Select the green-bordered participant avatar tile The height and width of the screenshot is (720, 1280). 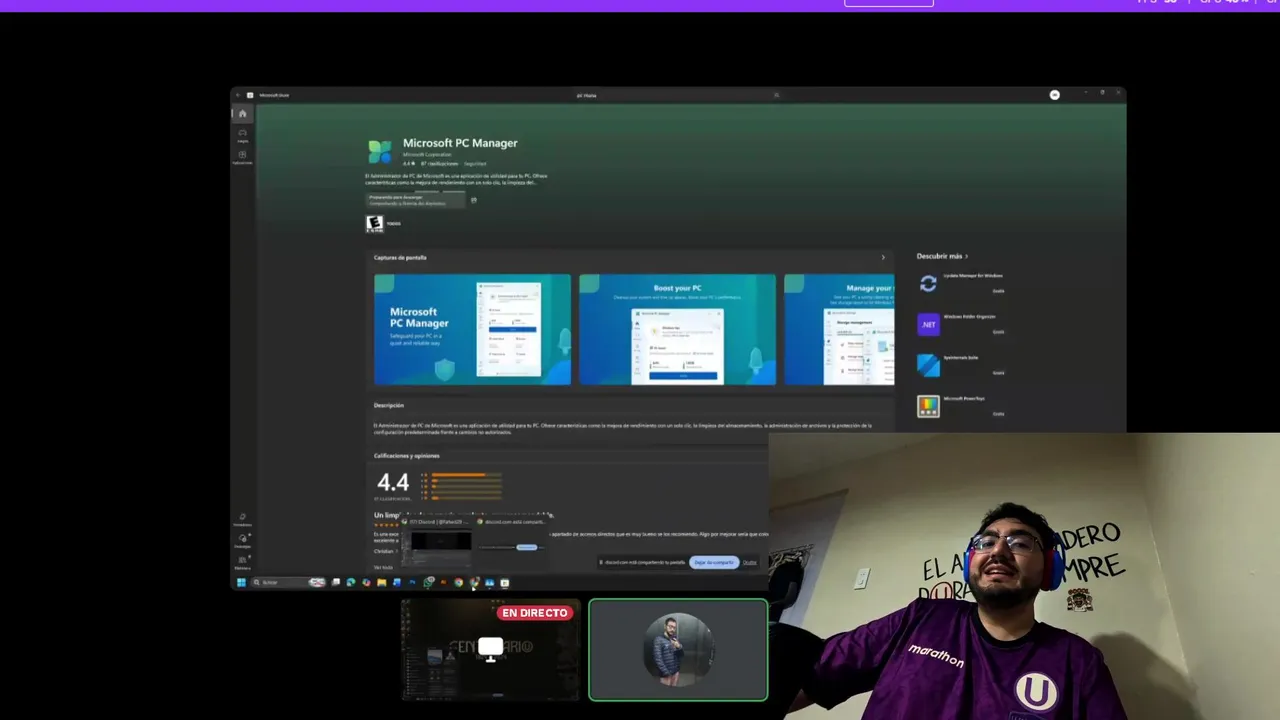pos(678,649)
